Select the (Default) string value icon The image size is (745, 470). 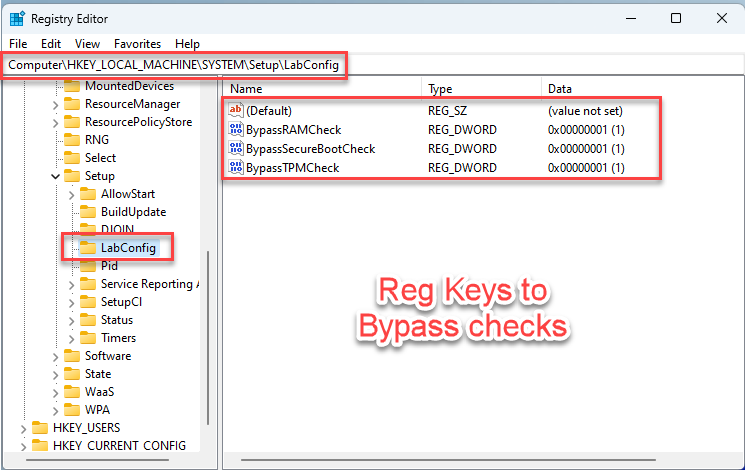point(236,110)
